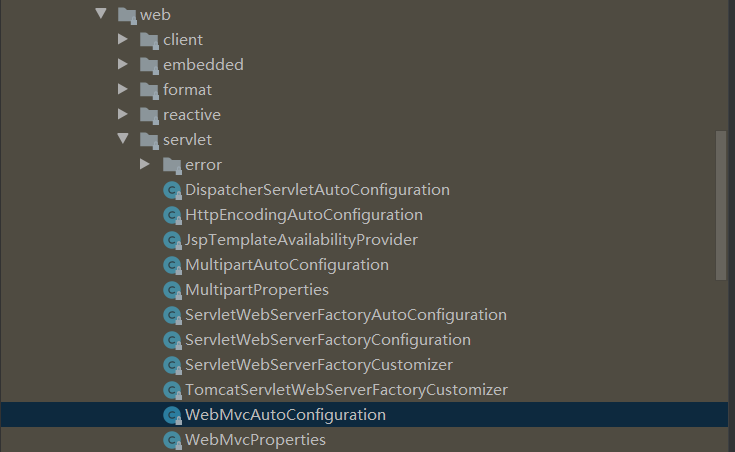
Task: Open MultipartAutoConfiguration class name
Action: [x=287, y=265]
